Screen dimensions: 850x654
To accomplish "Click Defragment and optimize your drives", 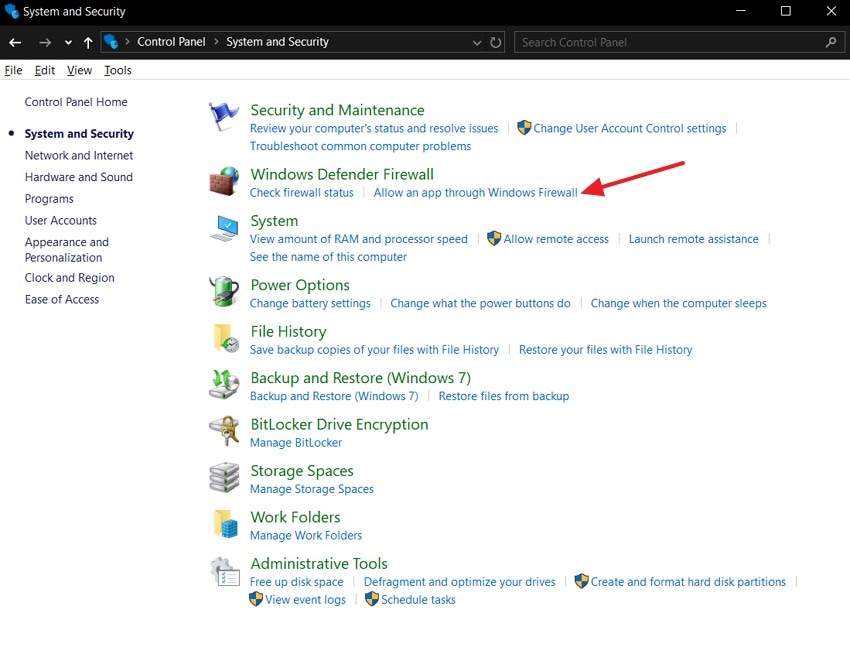I will pyautogui.click(x=459, y=582).
